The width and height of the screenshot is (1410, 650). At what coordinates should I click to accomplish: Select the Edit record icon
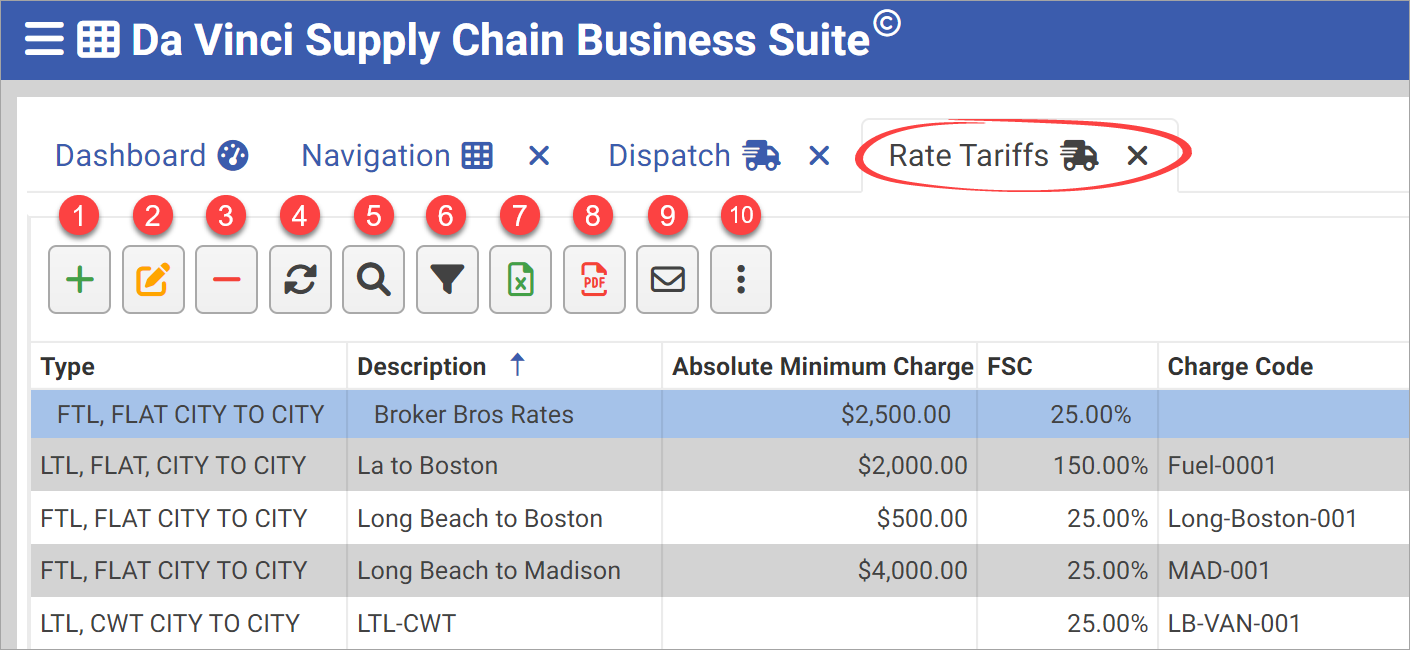tap(153, 279)
